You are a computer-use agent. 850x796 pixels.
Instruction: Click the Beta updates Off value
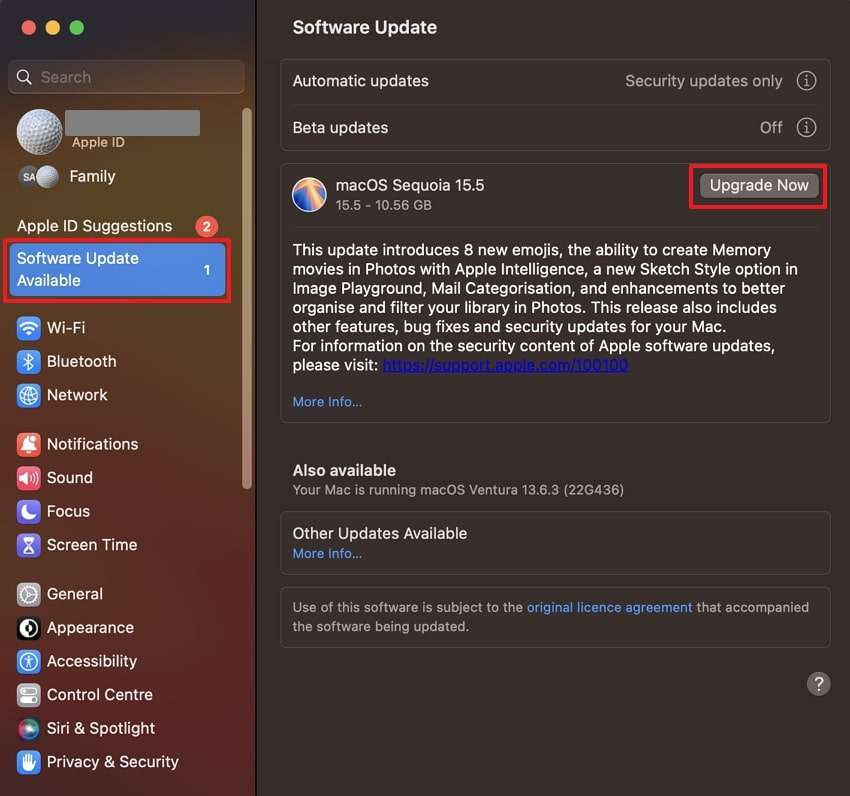771,127
